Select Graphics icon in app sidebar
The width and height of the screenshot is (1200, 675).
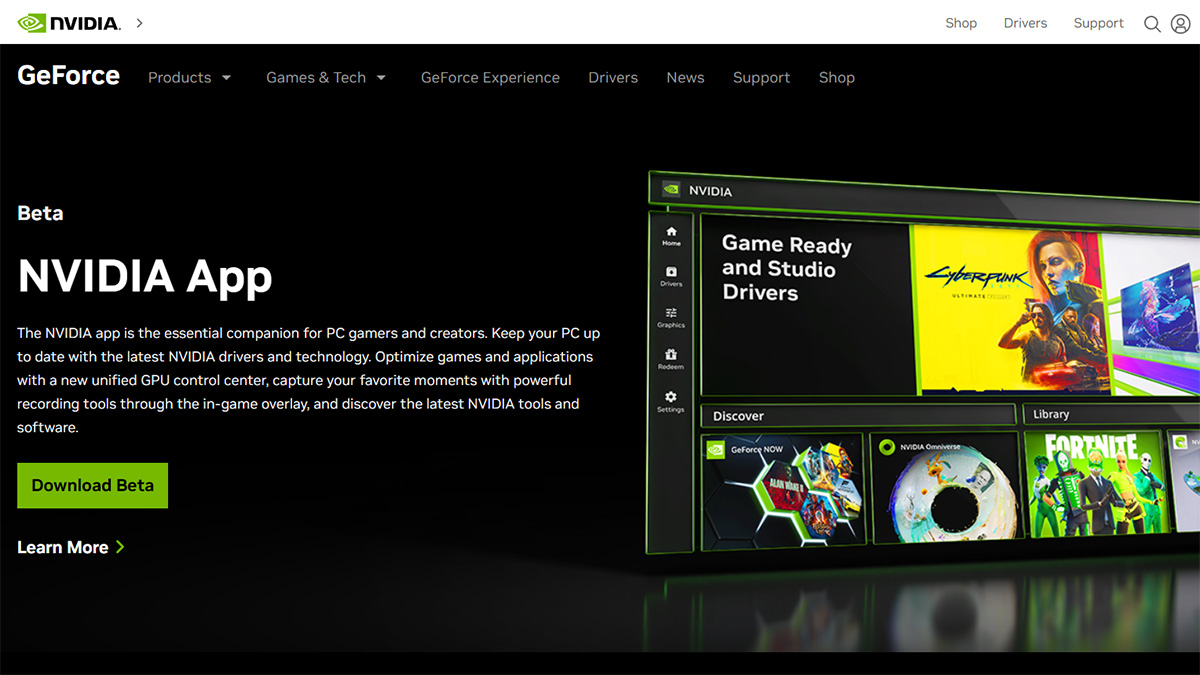[671, 317]
